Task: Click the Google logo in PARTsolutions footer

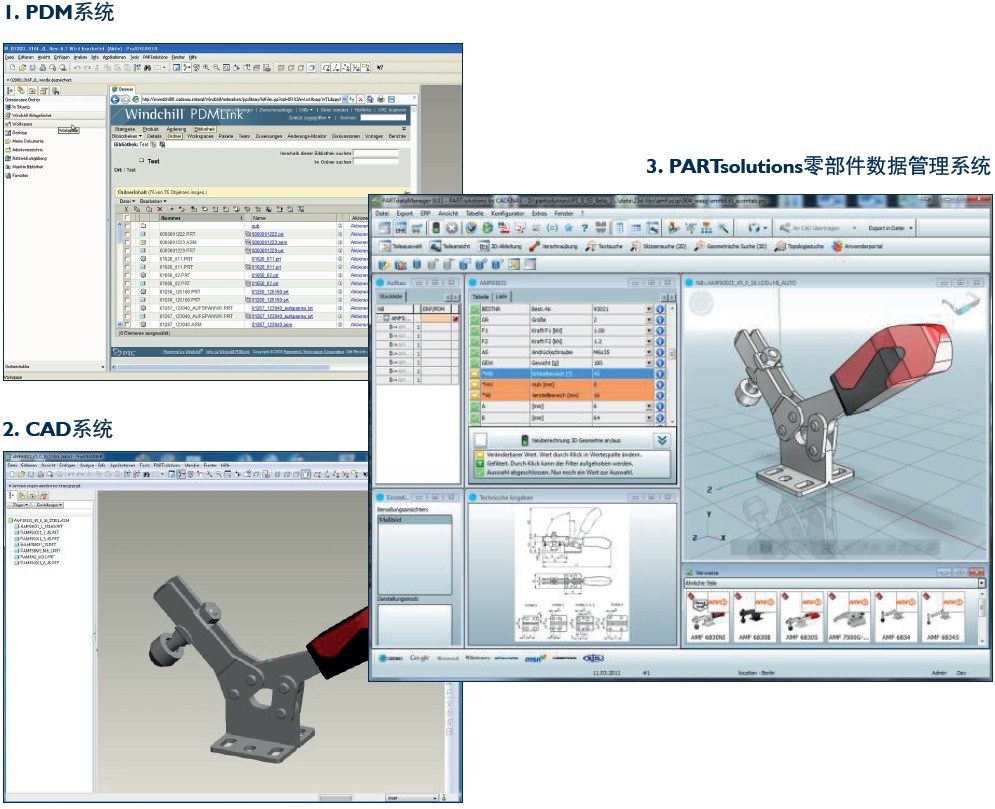Action: 419,657
